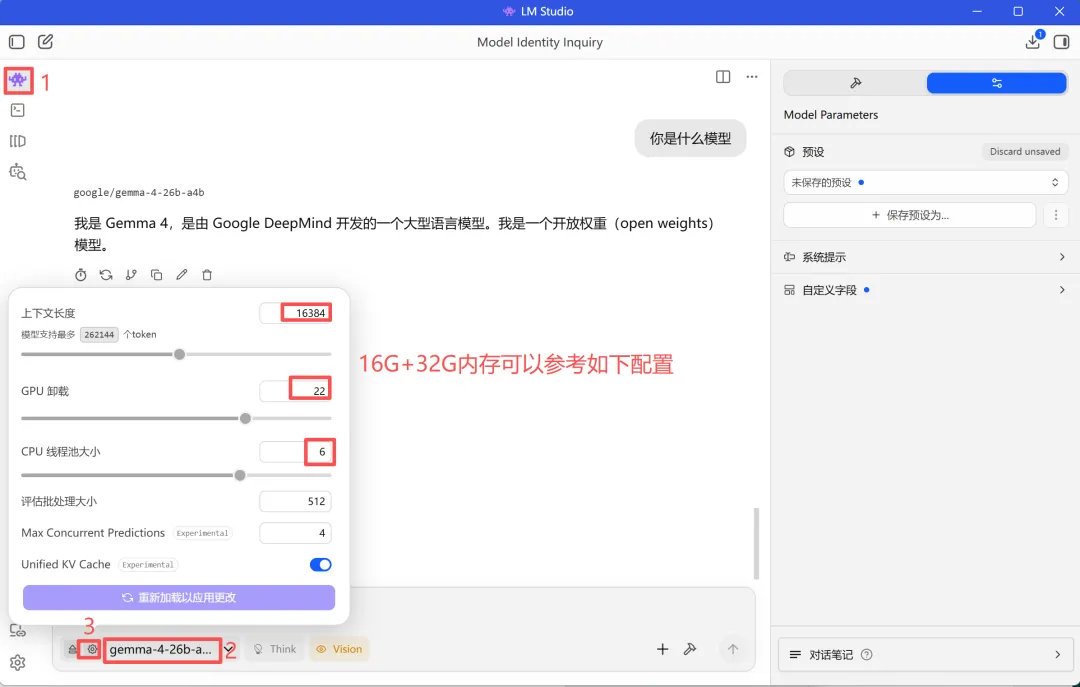Select the gemma-4-26b-a... model selector
Viewport: 1080px width, 687px height.
[x=160, y=649]
